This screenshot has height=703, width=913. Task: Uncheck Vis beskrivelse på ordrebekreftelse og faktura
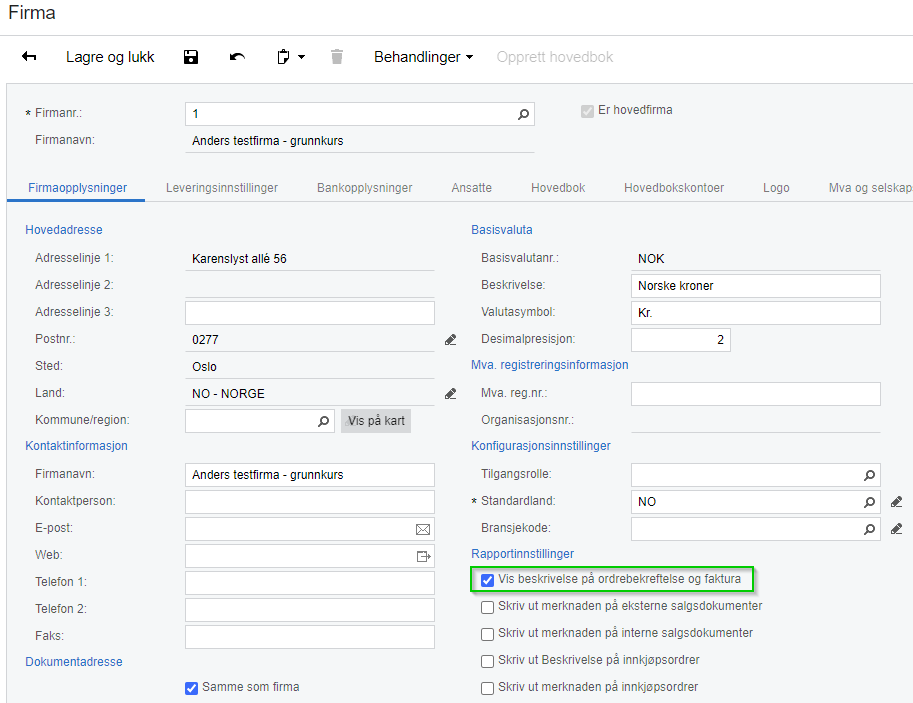point(487,579)
